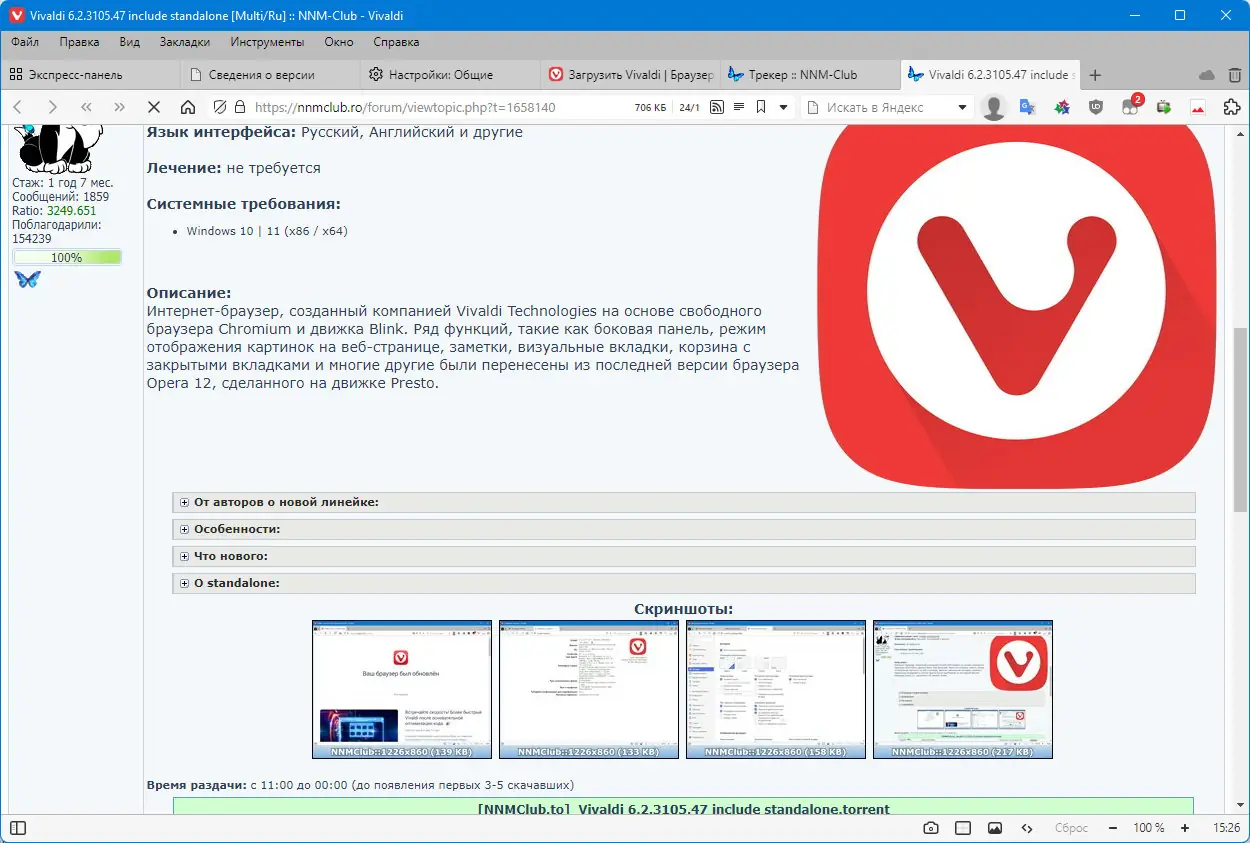The height and width of the screenshot is (843, 1250).
Task: Go to the home page icon
Action: click(188, 107)
